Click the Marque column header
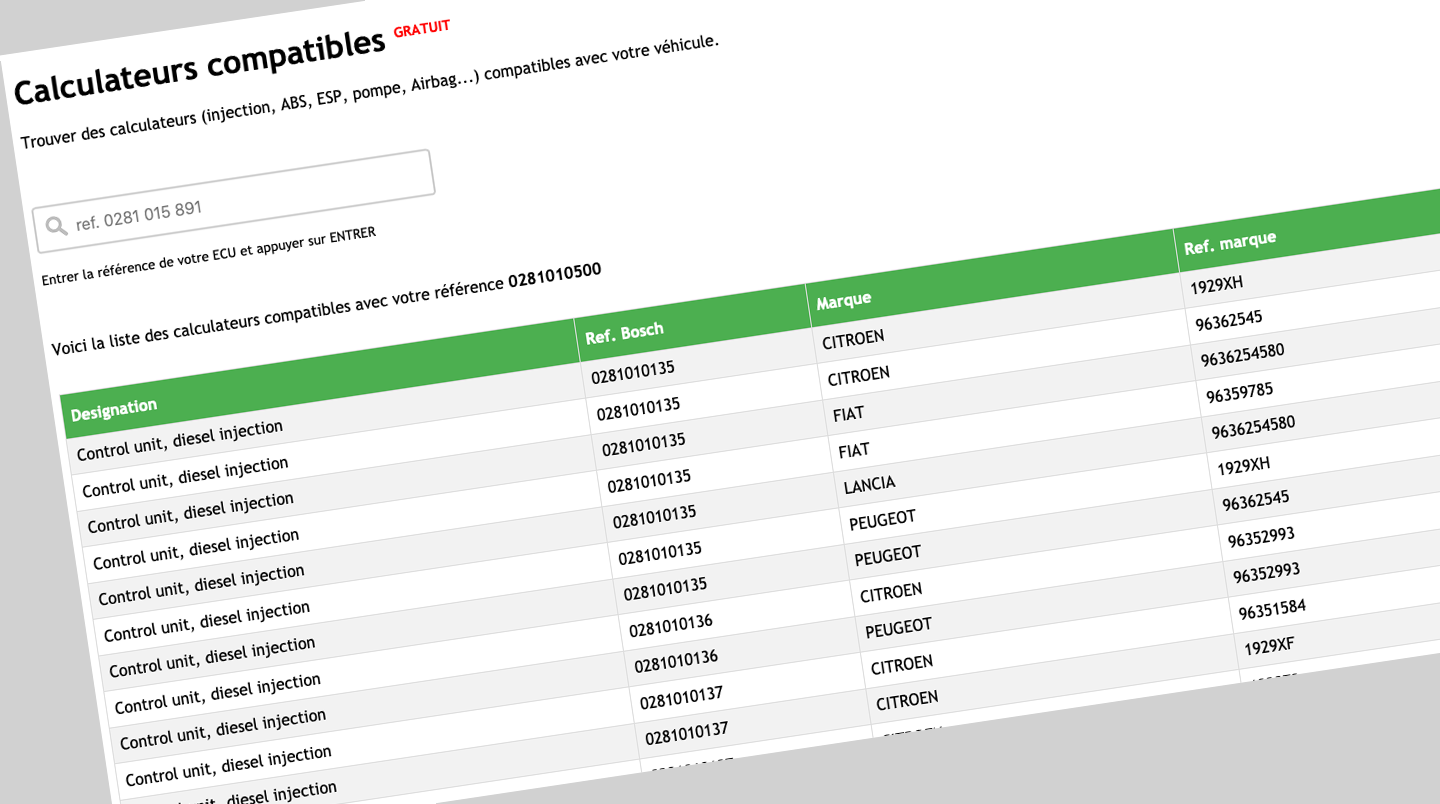This screenshot has width=1440, height=804. point(993,277)
